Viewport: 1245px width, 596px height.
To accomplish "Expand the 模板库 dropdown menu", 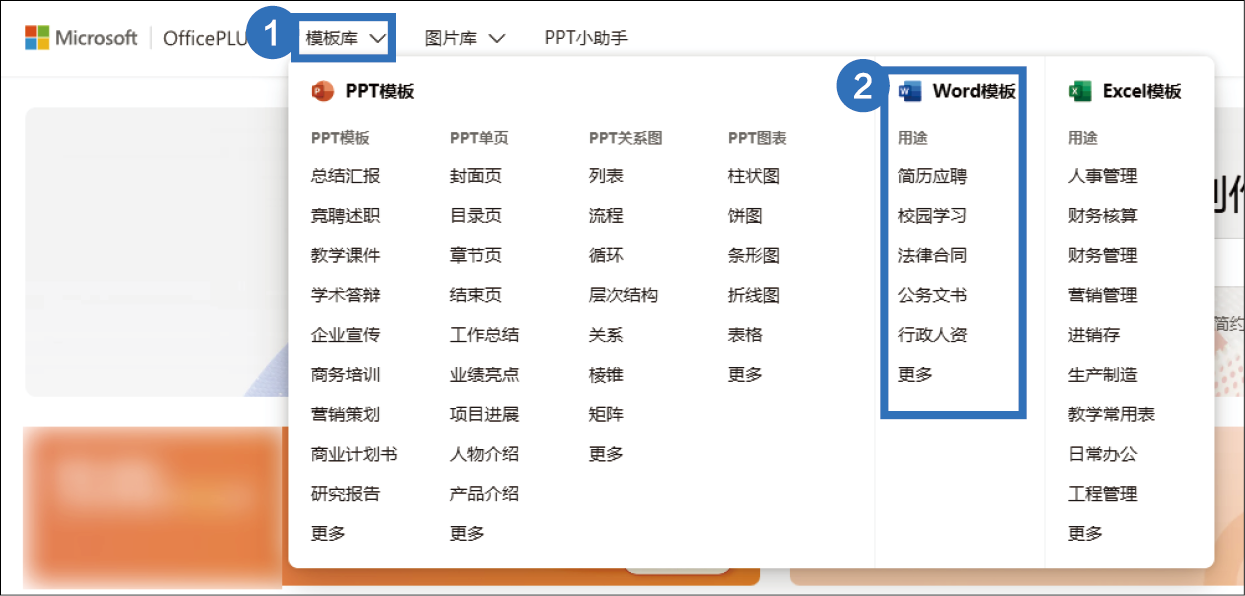I will pos(345,38).
